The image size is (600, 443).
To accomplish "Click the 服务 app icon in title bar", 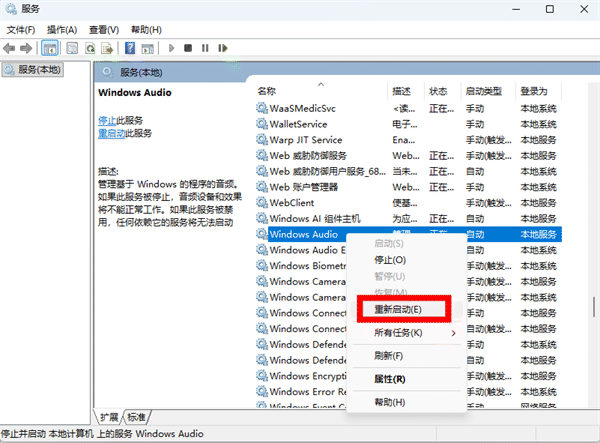I will 11,9.
